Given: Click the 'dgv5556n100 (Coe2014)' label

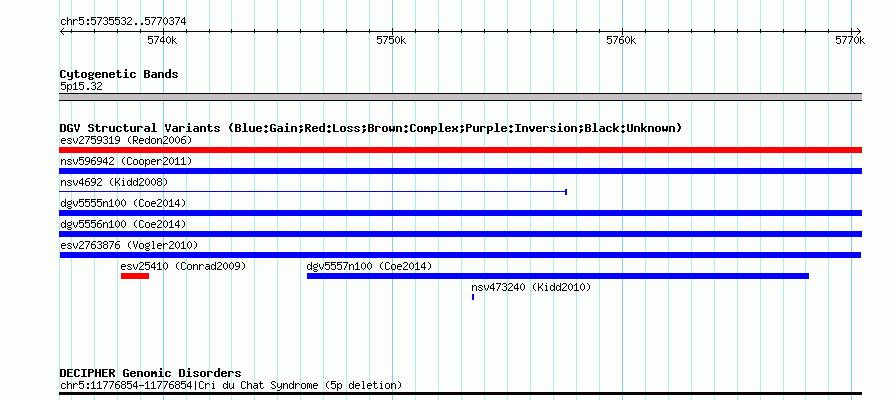Looking at the screenshot, I should click(x=123, y=224).
